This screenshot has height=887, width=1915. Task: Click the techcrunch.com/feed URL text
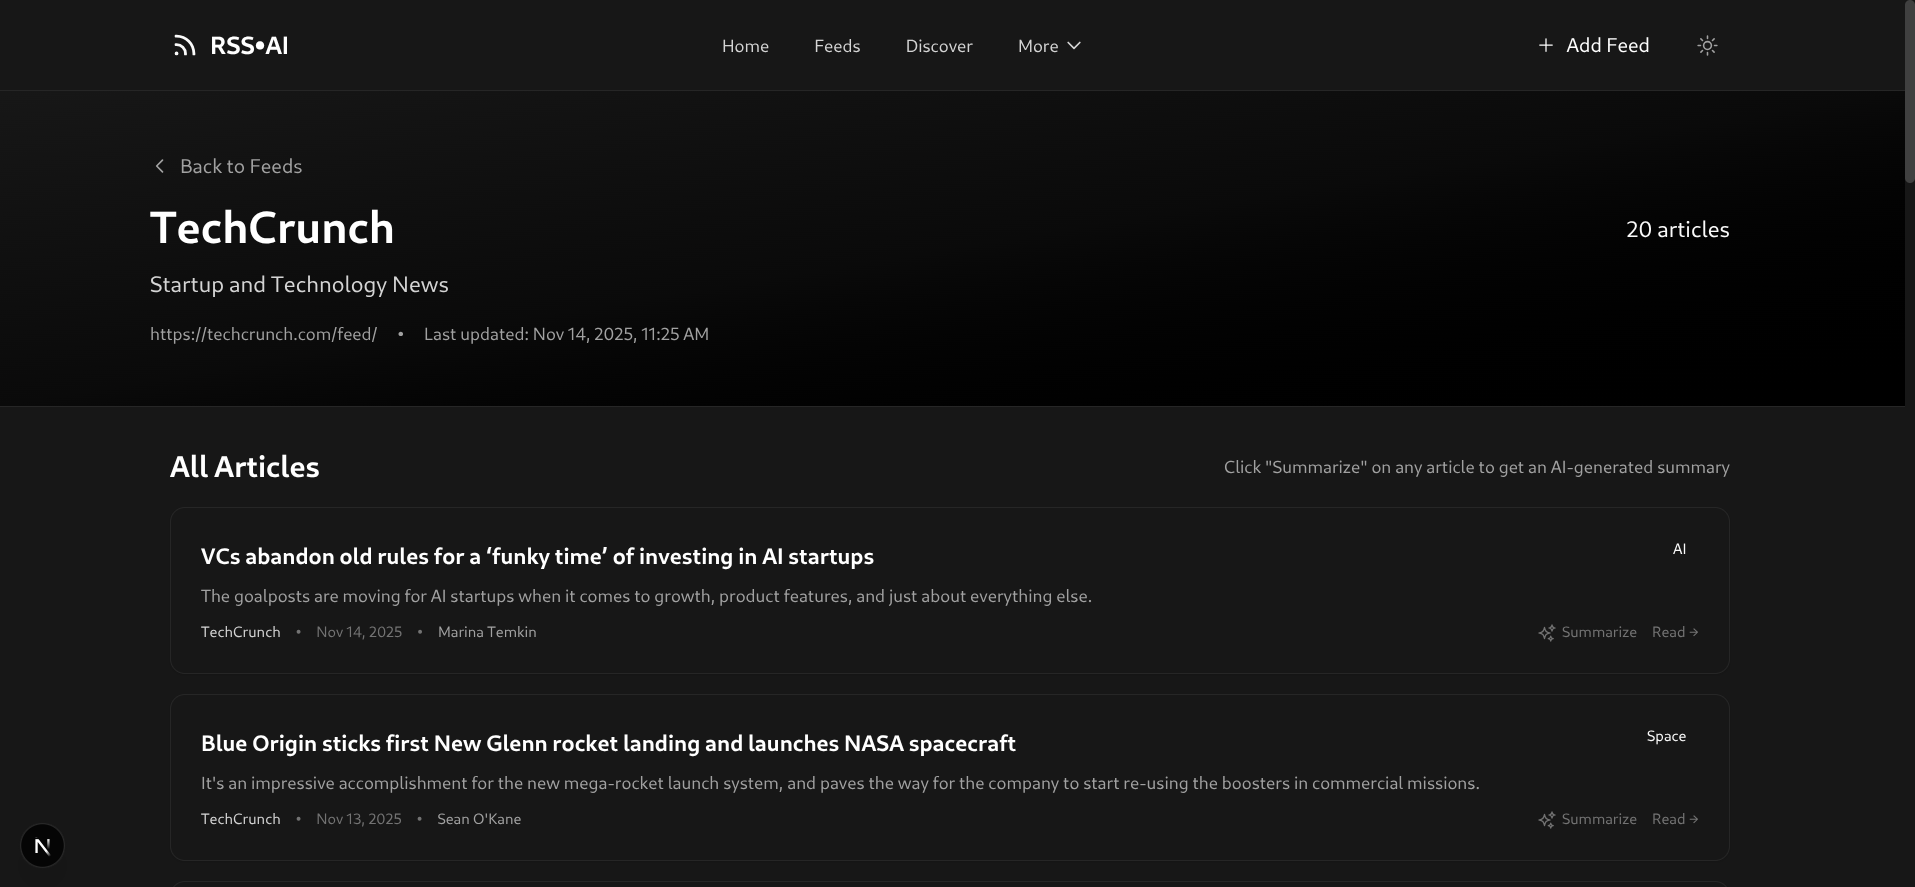click(x=263, y=334)
